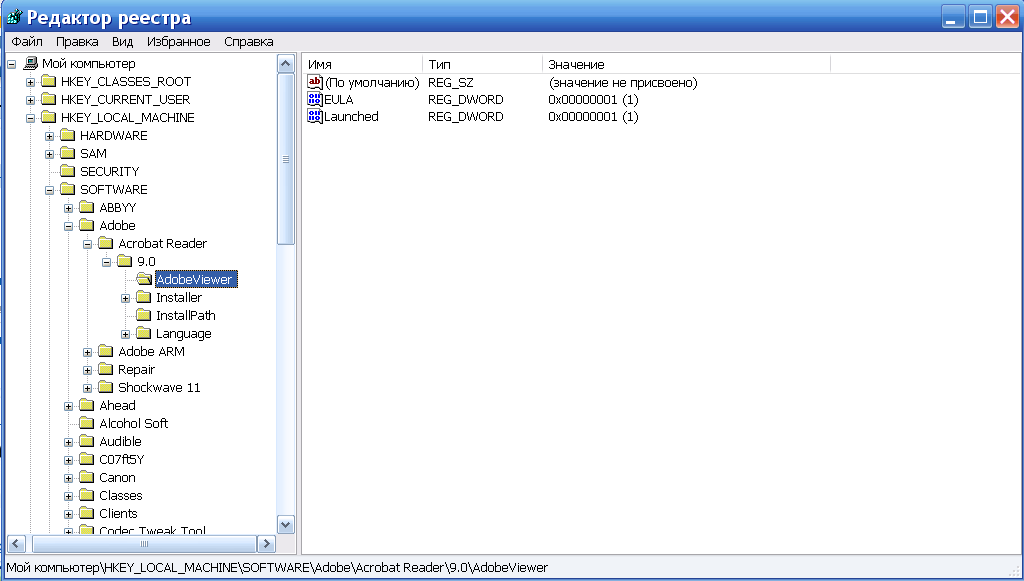Collapse the SOFTWARE key

50,191
